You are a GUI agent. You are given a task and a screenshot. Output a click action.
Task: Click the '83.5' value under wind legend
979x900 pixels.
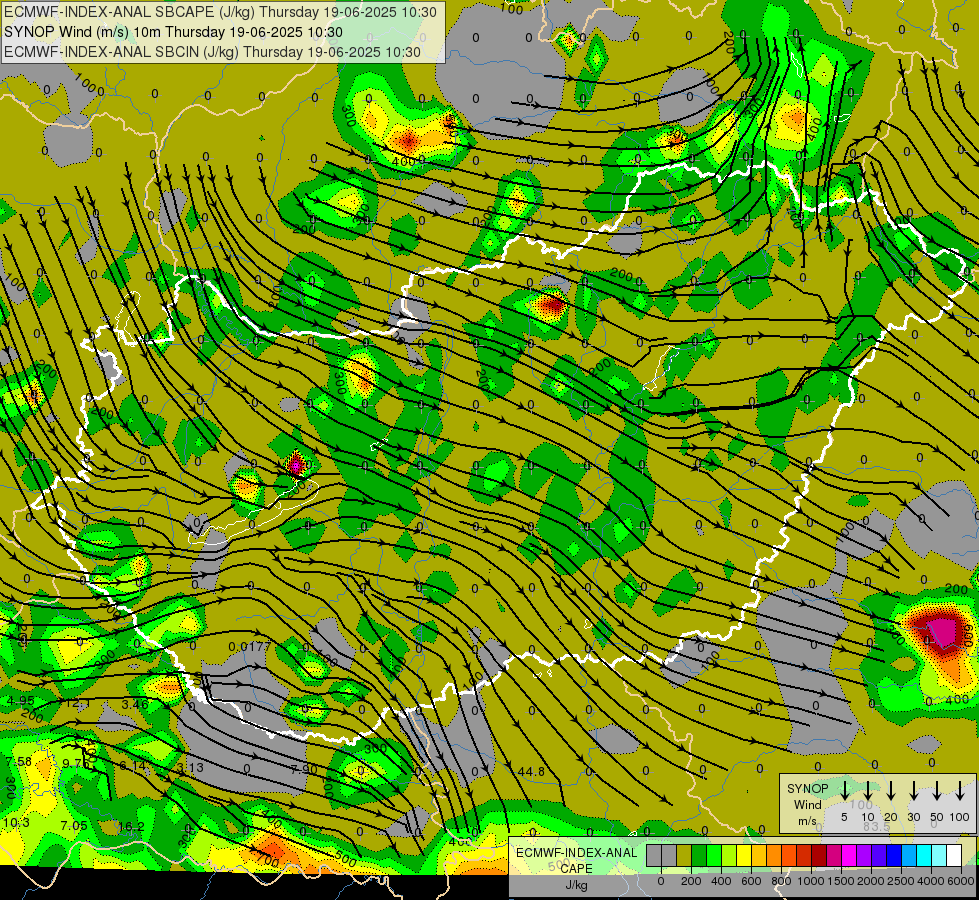877,826
